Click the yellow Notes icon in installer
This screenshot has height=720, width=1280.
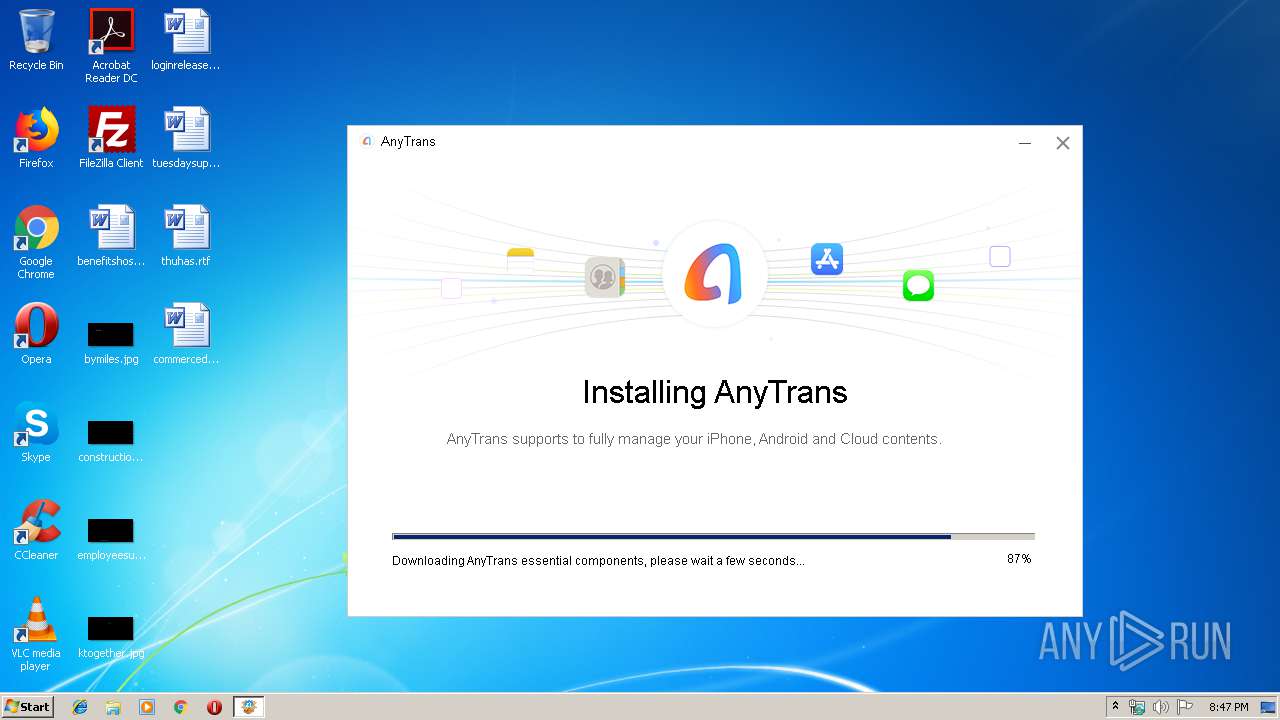point(521,261)
